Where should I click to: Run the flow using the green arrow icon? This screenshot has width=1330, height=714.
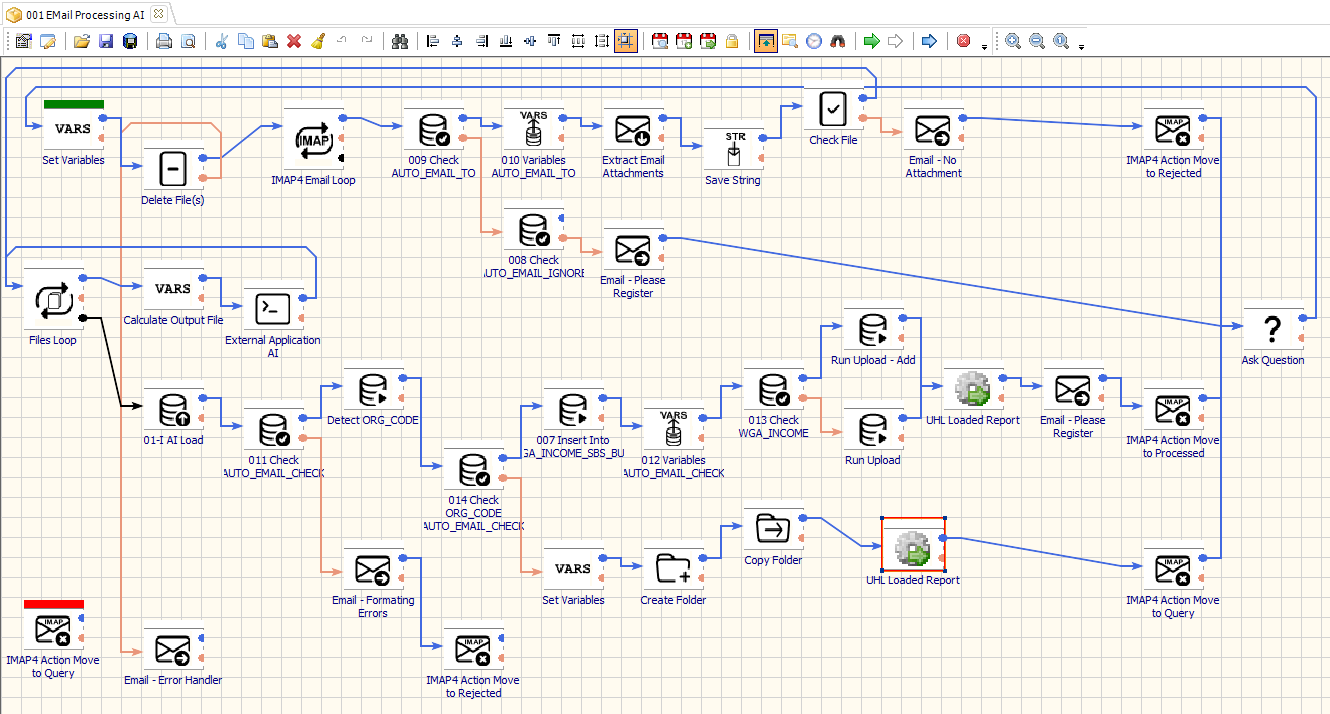871,40
